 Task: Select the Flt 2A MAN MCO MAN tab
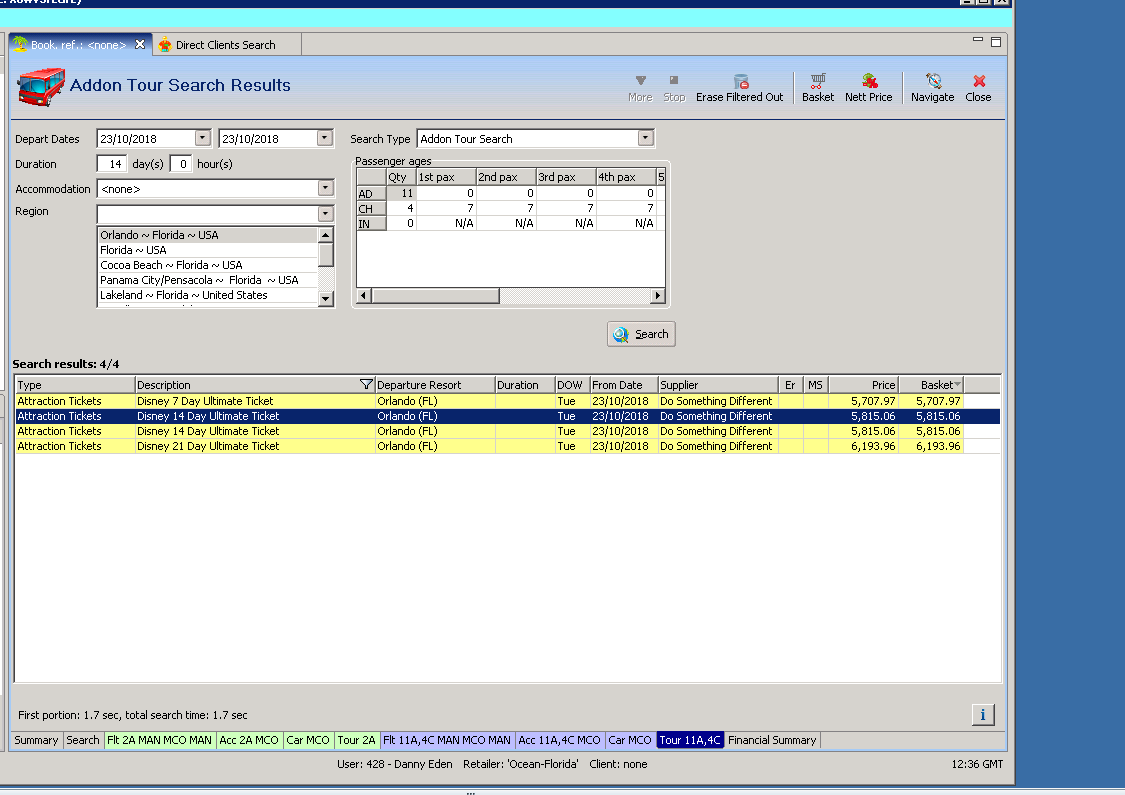point(160,741)
